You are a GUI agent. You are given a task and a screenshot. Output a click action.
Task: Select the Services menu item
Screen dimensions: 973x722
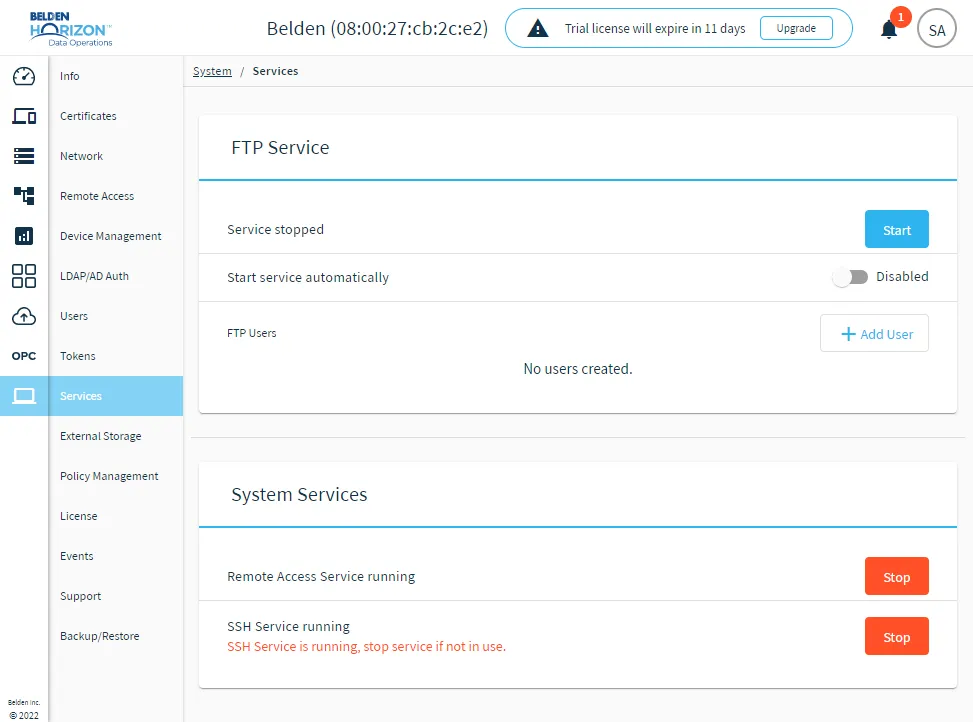click(115, 396)
